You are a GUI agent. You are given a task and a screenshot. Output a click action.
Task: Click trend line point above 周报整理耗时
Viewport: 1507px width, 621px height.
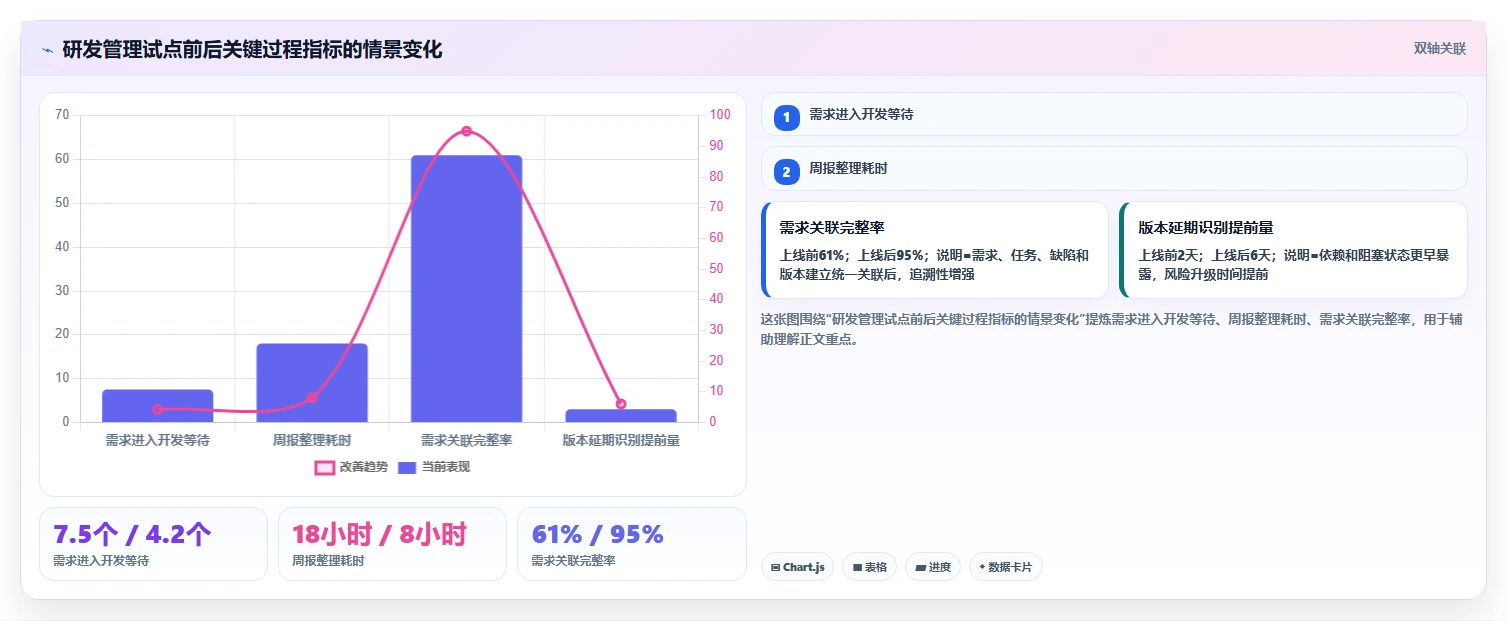point(312,398)
